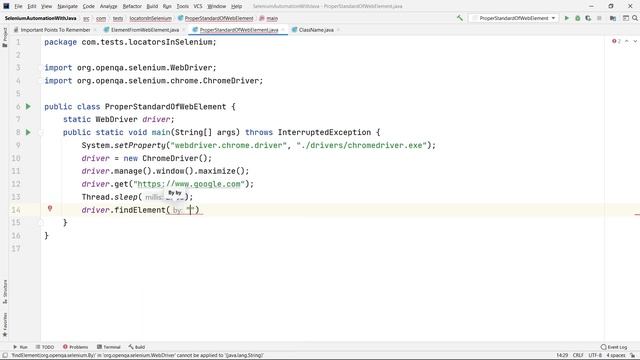Collapse the main method with its fold marker

(41, 132)
